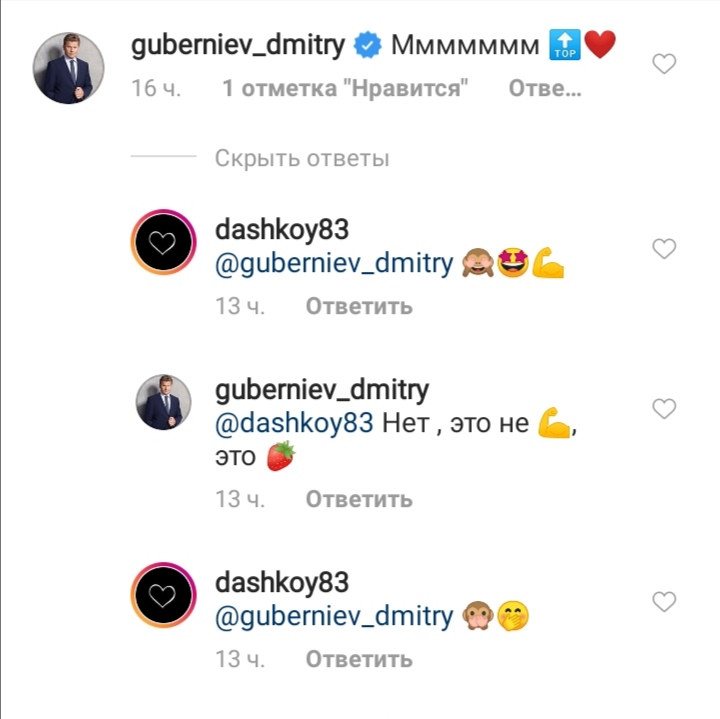Image resolution: width=720 pixels, height=719 pixels.
Task: Like dashkoy83's first reply with heart icon
Action: [x=664, y=248]
